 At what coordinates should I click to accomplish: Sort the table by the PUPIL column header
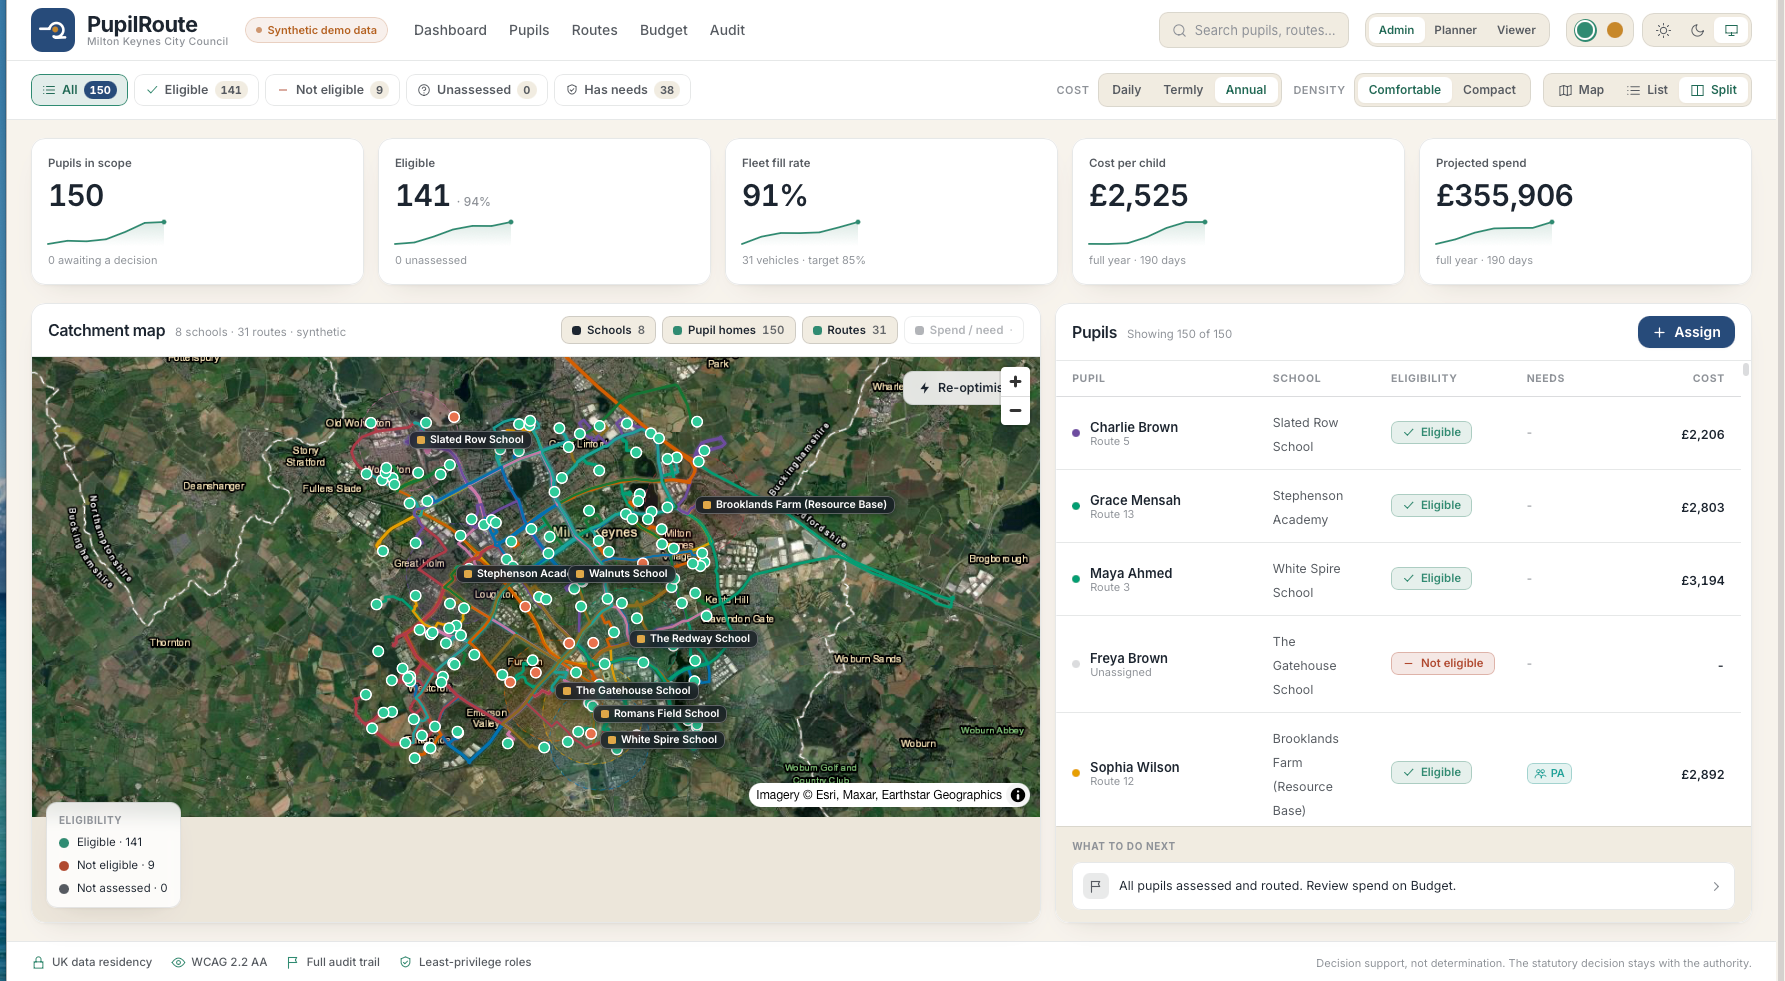click(x=1088, y=378)
